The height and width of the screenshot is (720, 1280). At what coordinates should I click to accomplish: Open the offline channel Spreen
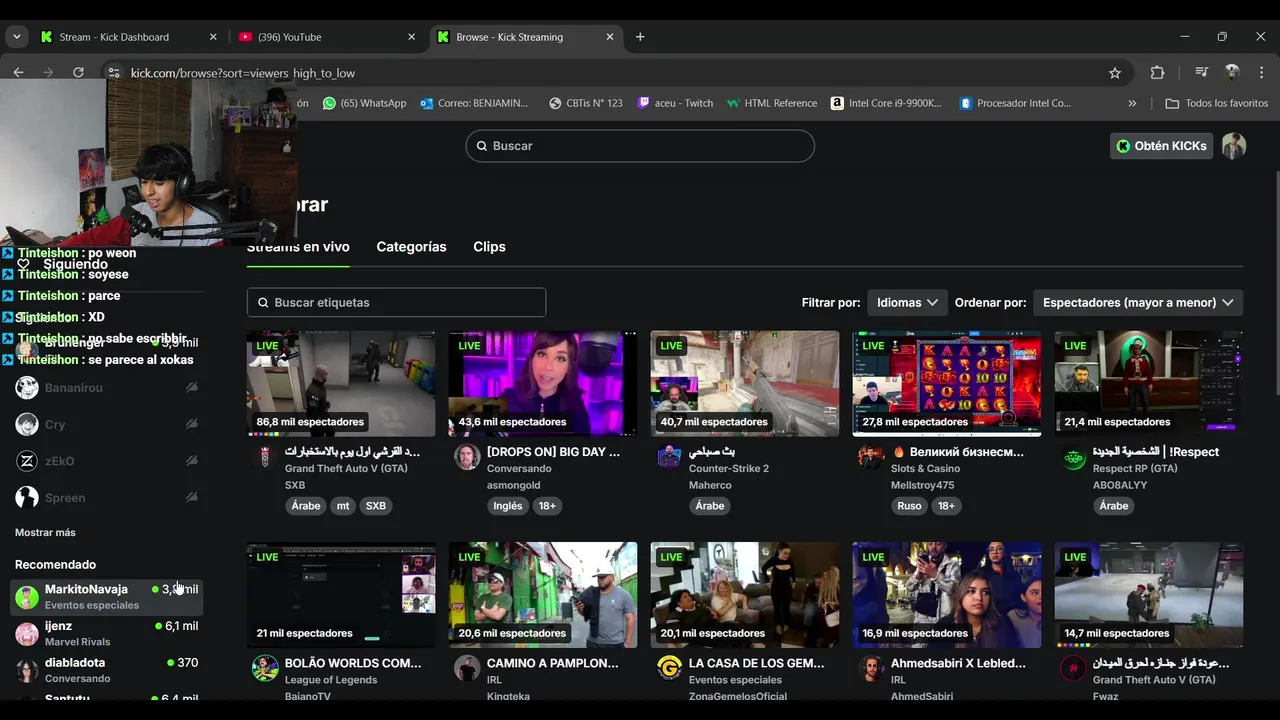coord(106,498)
